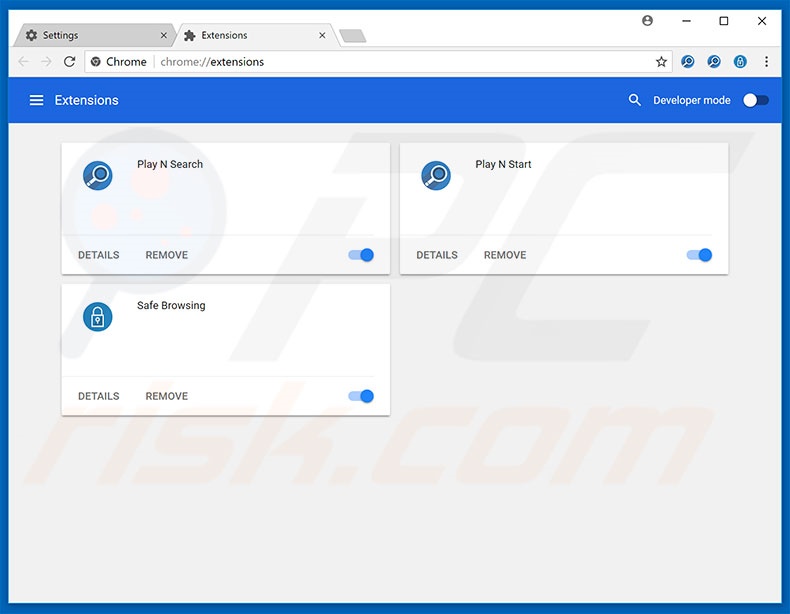
Task: Remove the Play N Start extension
Action: [505, 255]
